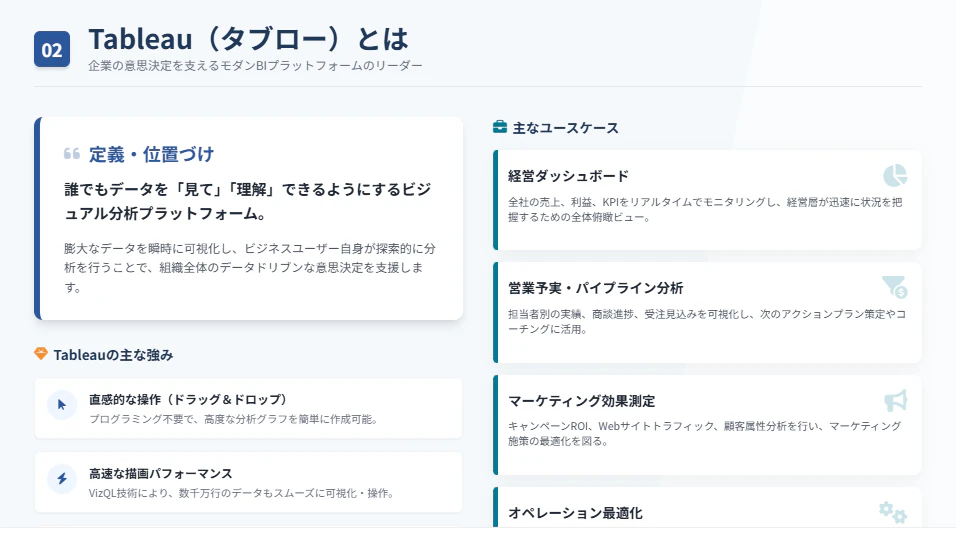This screenshot has width=956, height=535.
Task: Click the 主なユースケース heading
Action: [566, 127]
